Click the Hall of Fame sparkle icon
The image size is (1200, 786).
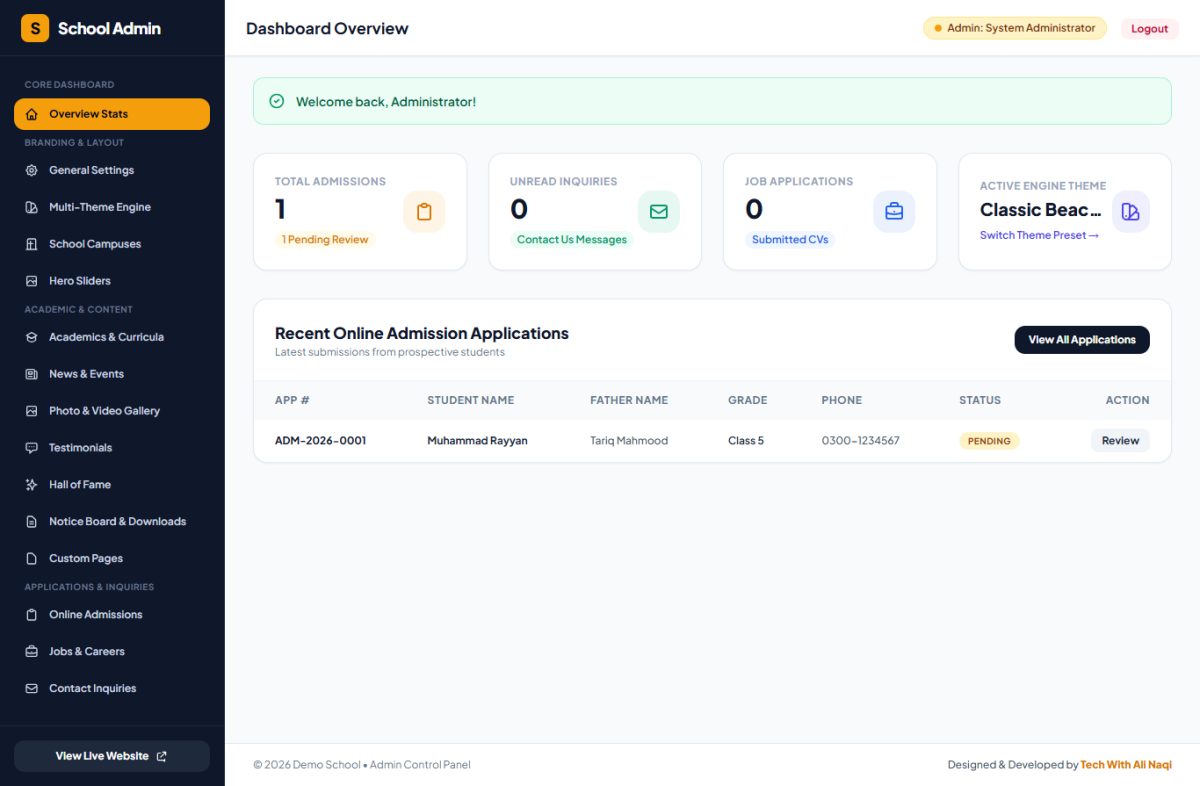31,485
